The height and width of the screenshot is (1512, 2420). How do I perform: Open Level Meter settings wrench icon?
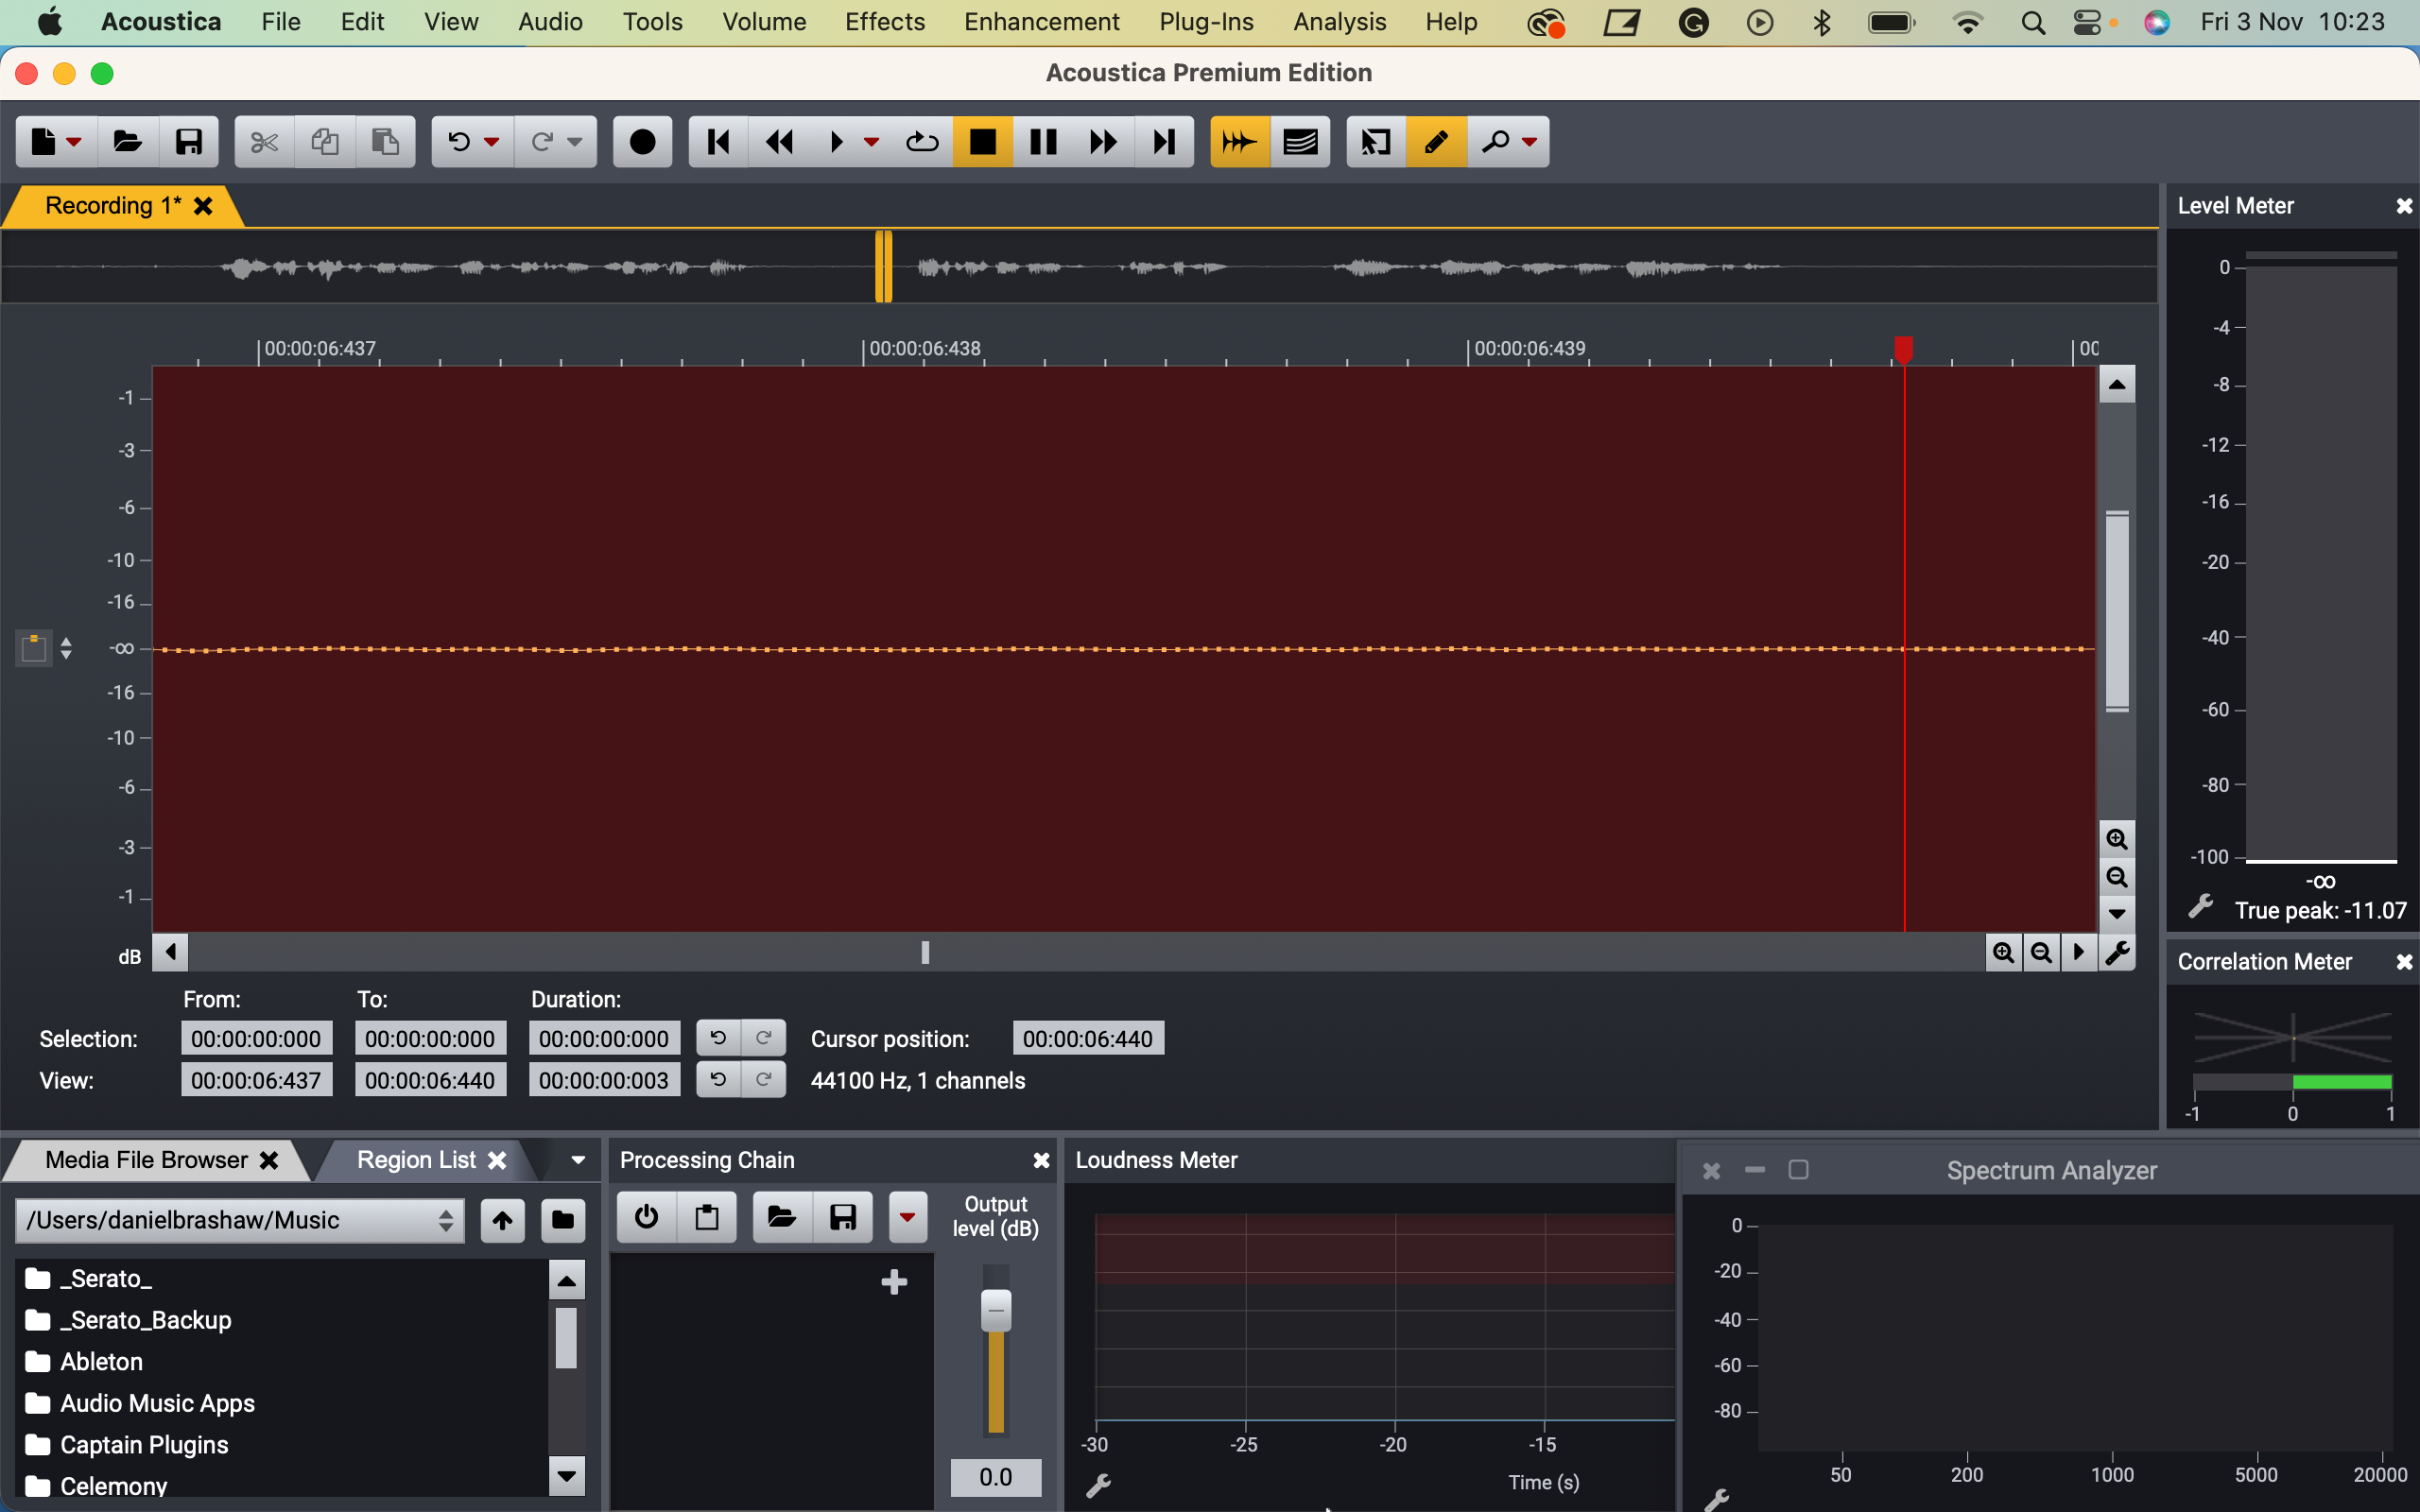[x=2199, y=907]
